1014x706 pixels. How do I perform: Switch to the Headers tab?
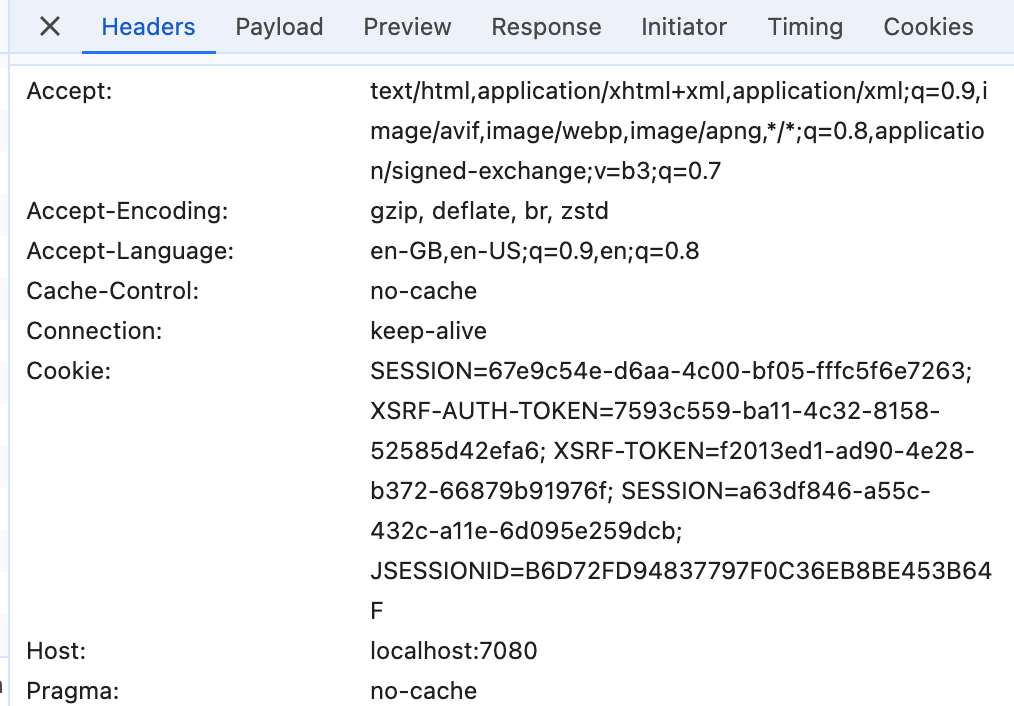pyautogui.click(x=149, y=27)
